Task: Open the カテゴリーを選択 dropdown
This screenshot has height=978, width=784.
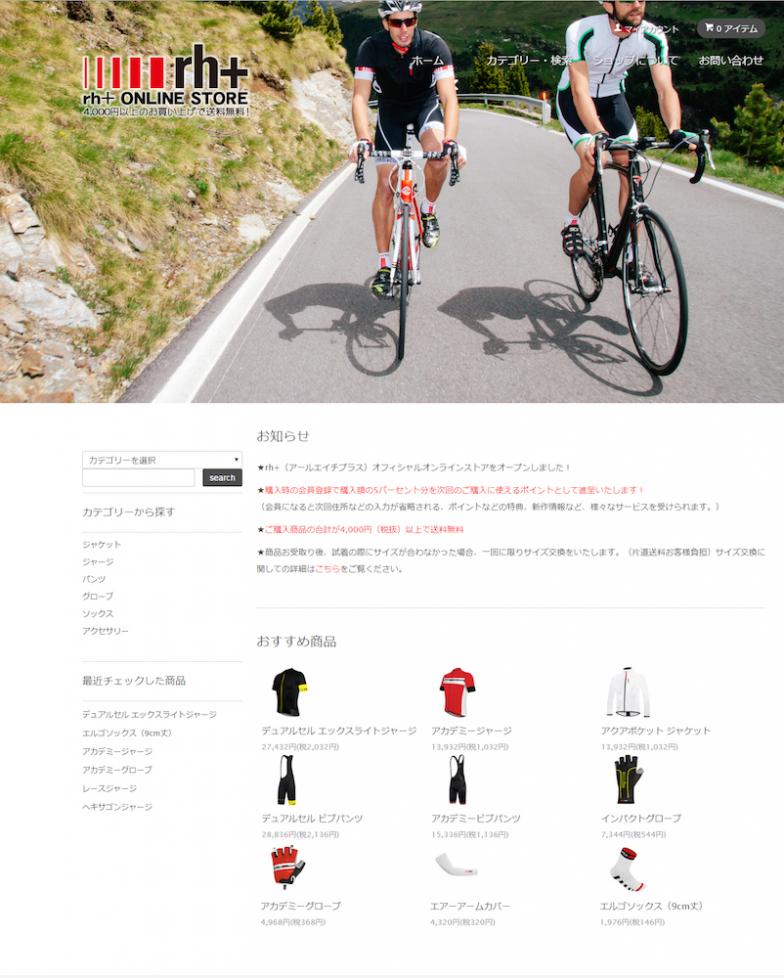Action: click(x=162, y=460)
